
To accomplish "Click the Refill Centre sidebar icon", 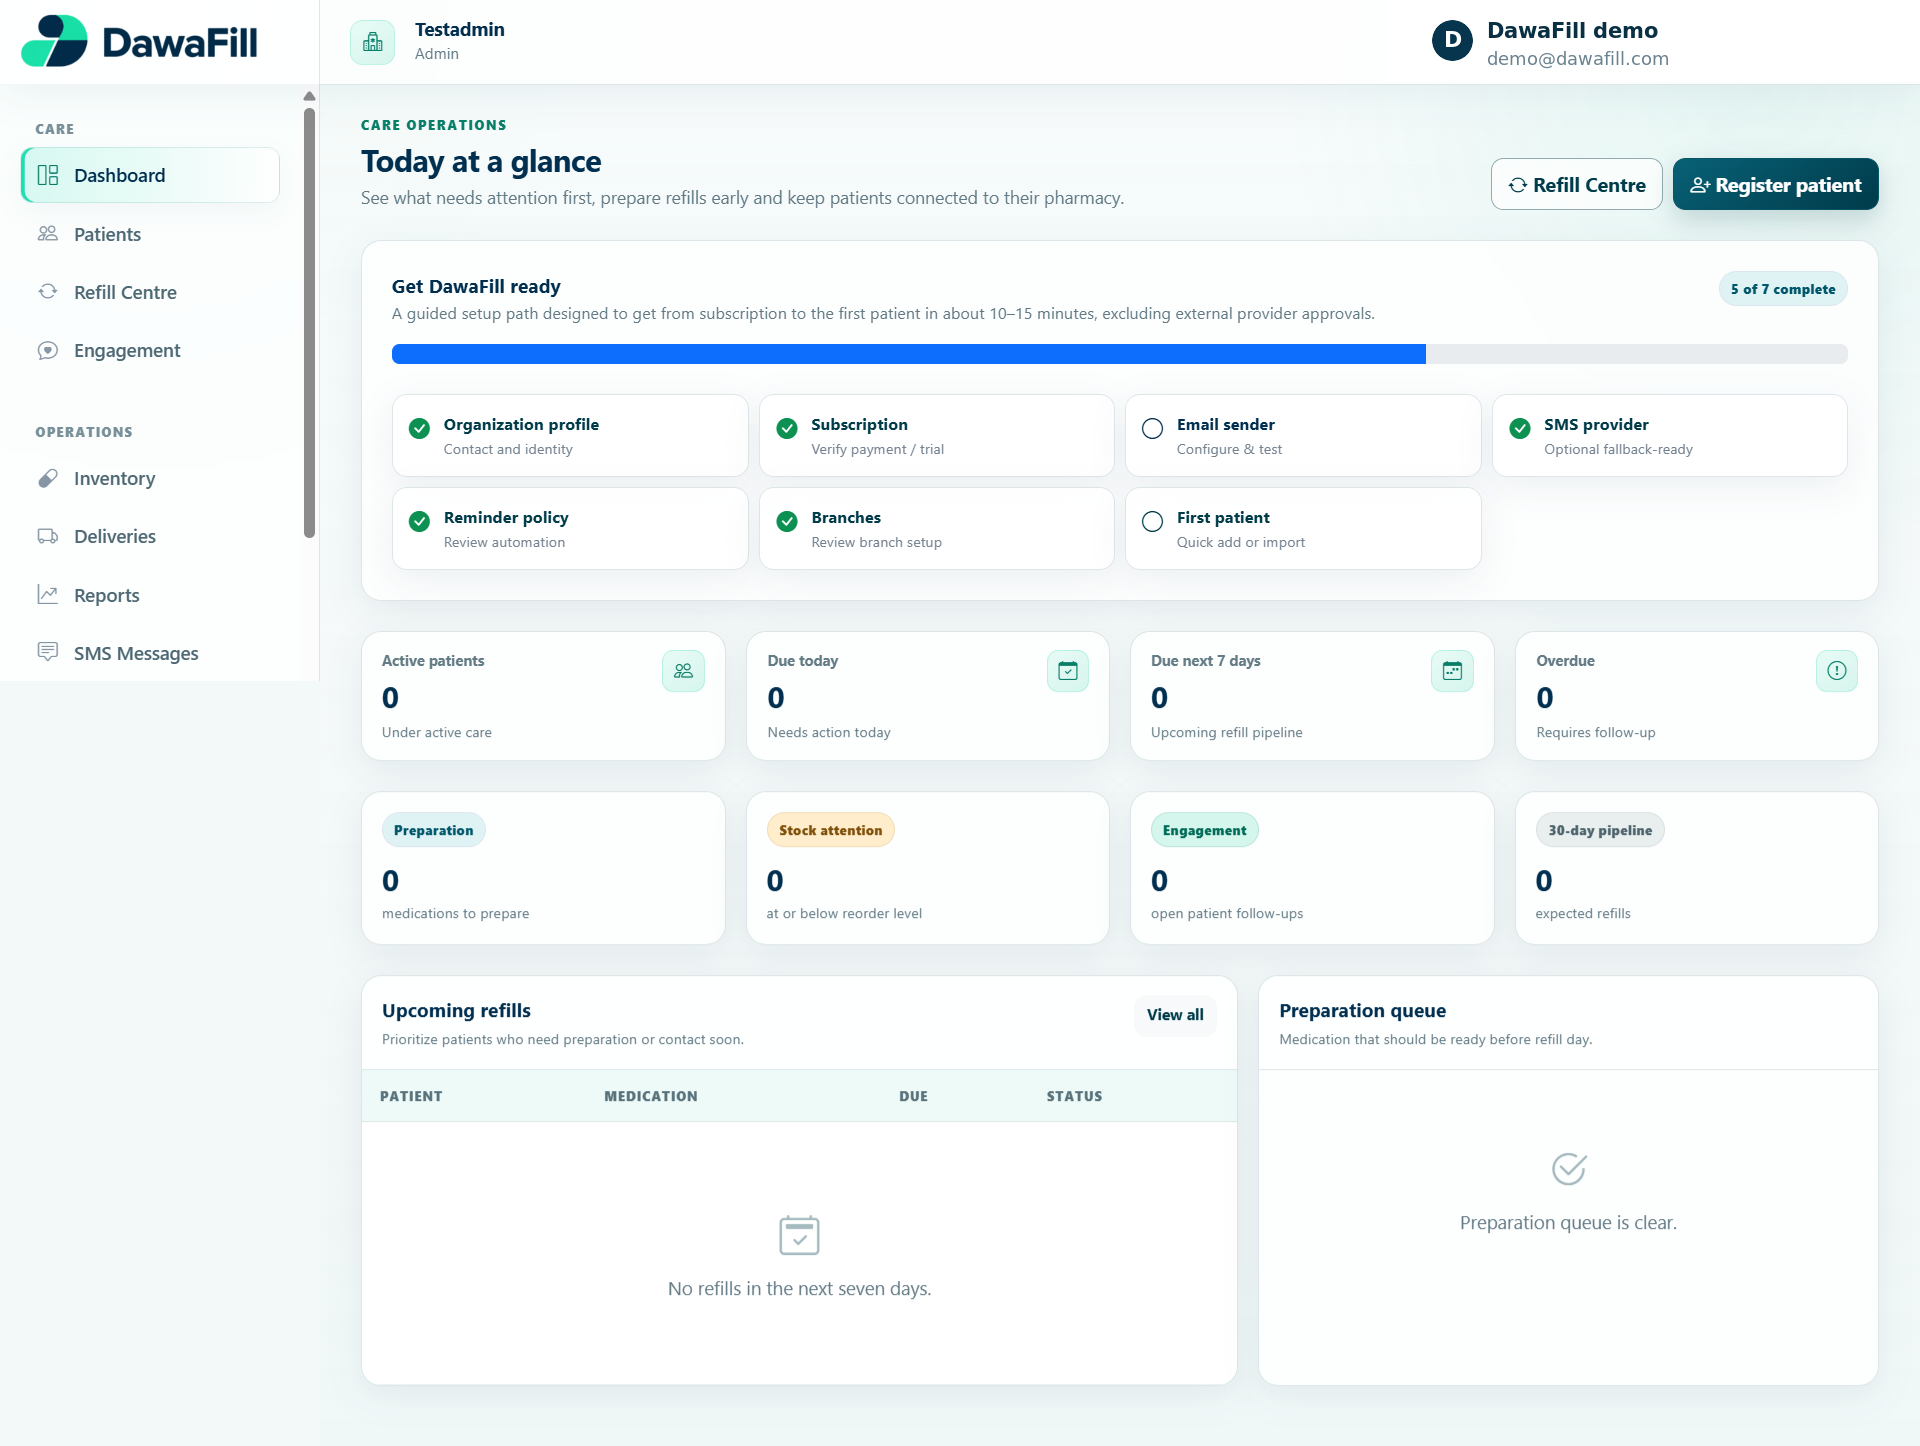I will [48, 291].
